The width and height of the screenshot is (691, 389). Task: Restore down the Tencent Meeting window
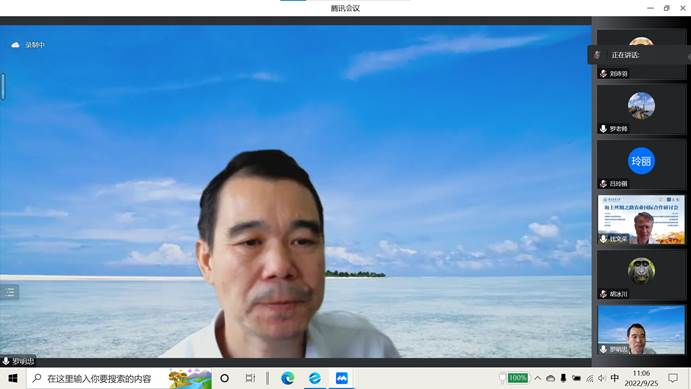pyautogui.click(x=667, y=8)
